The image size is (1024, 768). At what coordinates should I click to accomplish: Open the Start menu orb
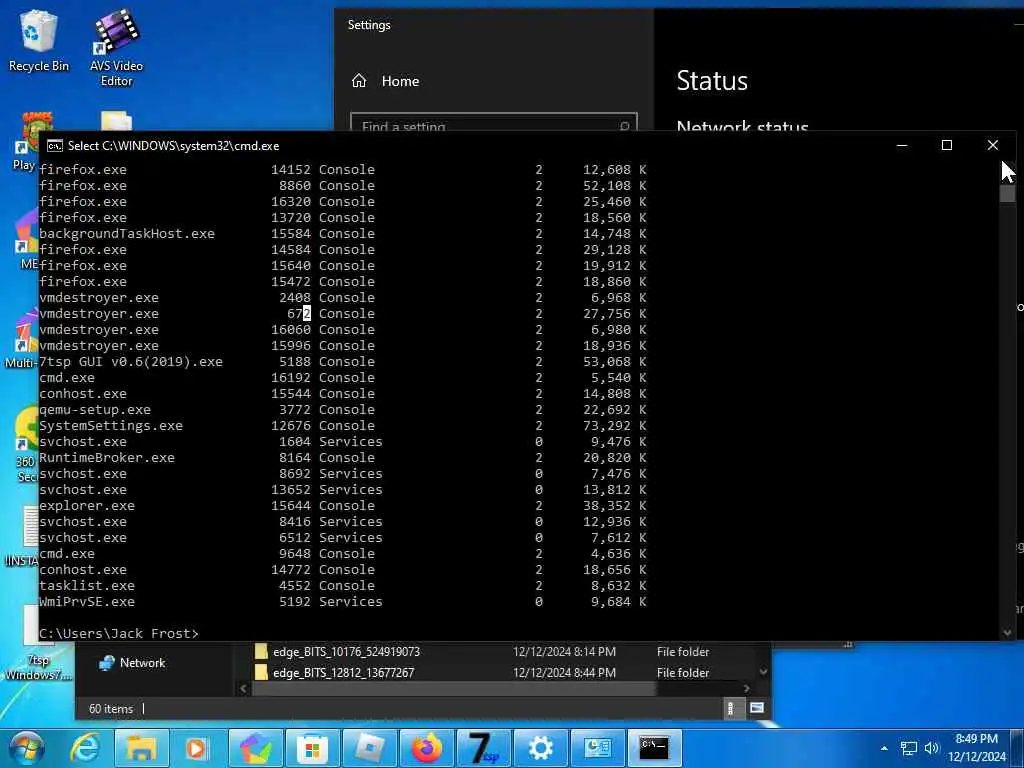click(27, 748)
